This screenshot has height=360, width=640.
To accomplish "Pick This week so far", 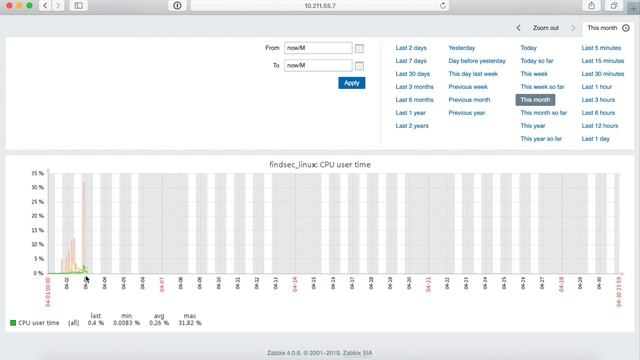I will 542,87.
